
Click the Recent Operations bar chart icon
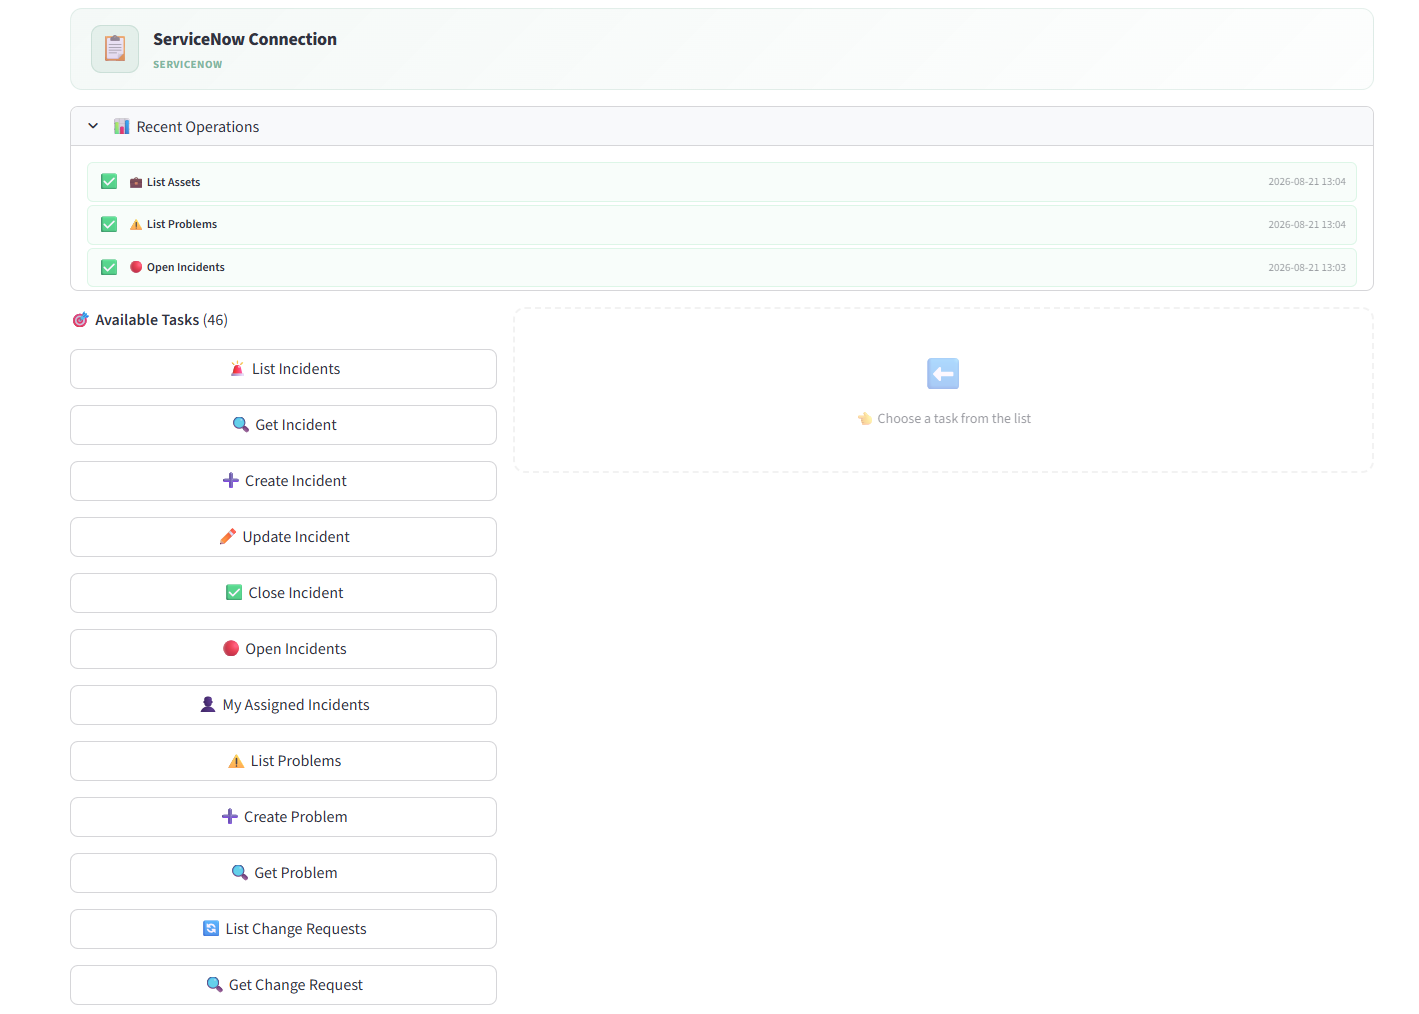click(122, 126)
